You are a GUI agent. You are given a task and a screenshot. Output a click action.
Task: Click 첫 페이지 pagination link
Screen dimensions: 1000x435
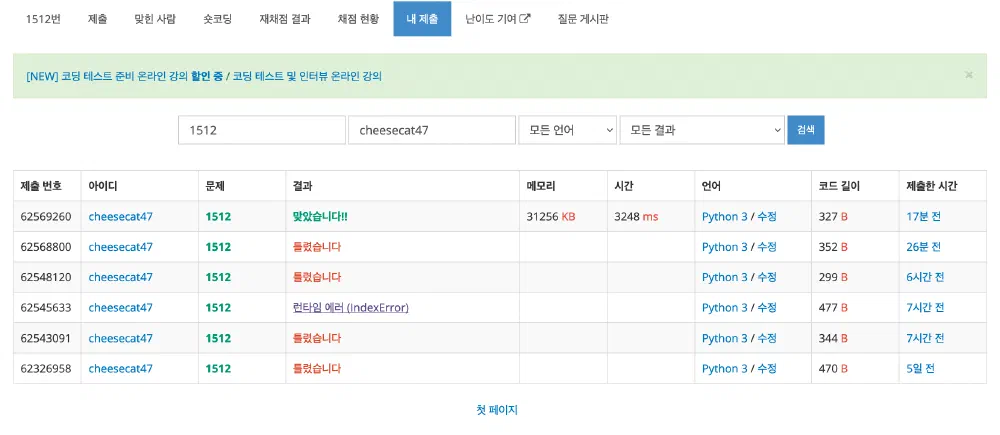497,410
